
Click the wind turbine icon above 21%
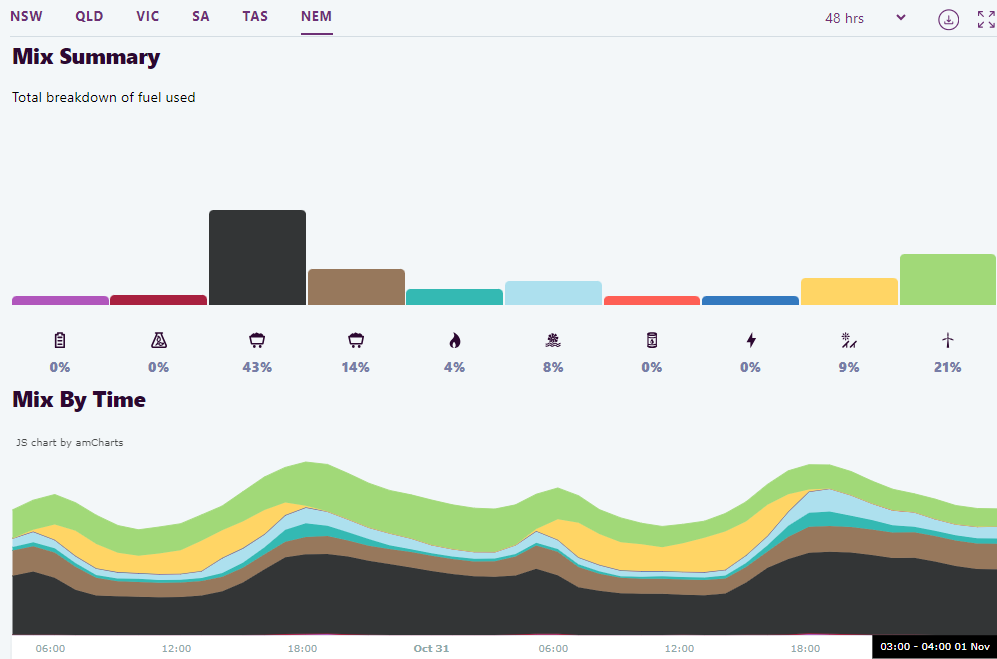coord(947,340)
